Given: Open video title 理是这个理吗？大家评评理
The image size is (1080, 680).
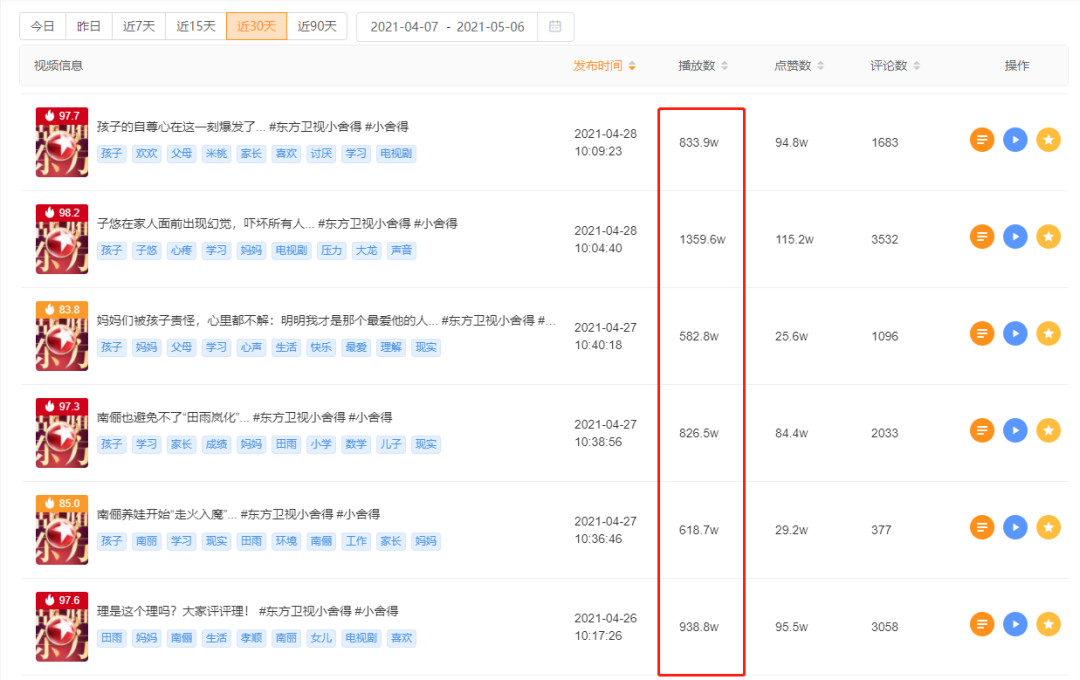Looking at the screenshot, I should click(x=247, y=611).
